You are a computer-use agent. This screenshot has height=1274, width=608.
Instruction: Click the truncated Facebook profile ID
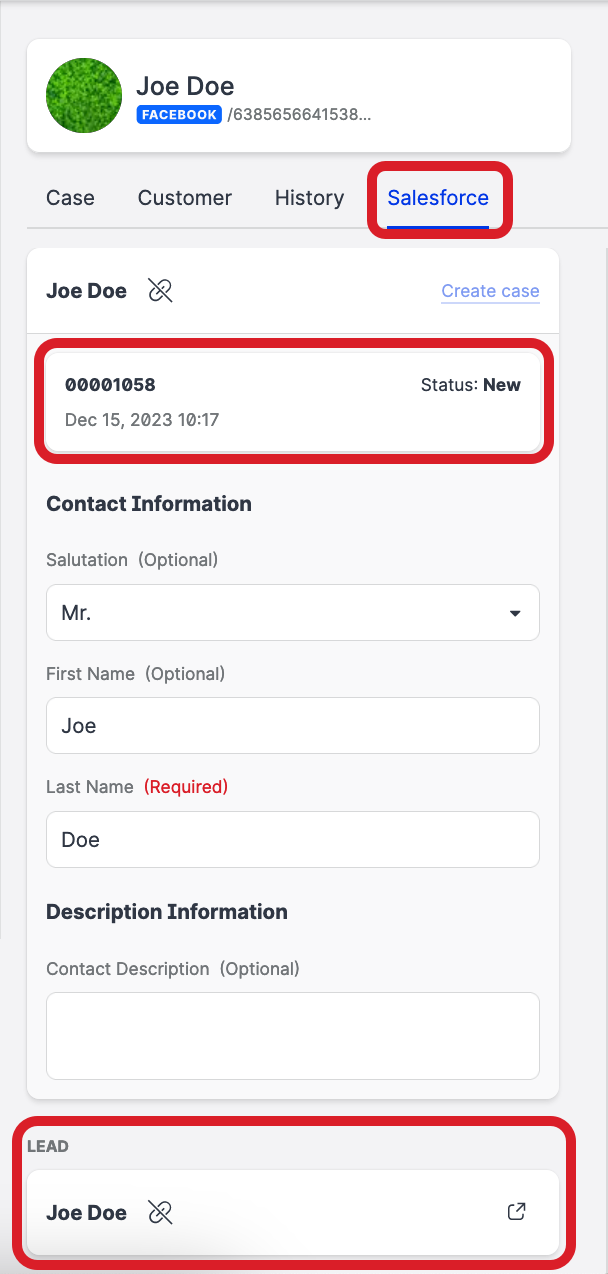pyautogui.click(x=299, y=115)
